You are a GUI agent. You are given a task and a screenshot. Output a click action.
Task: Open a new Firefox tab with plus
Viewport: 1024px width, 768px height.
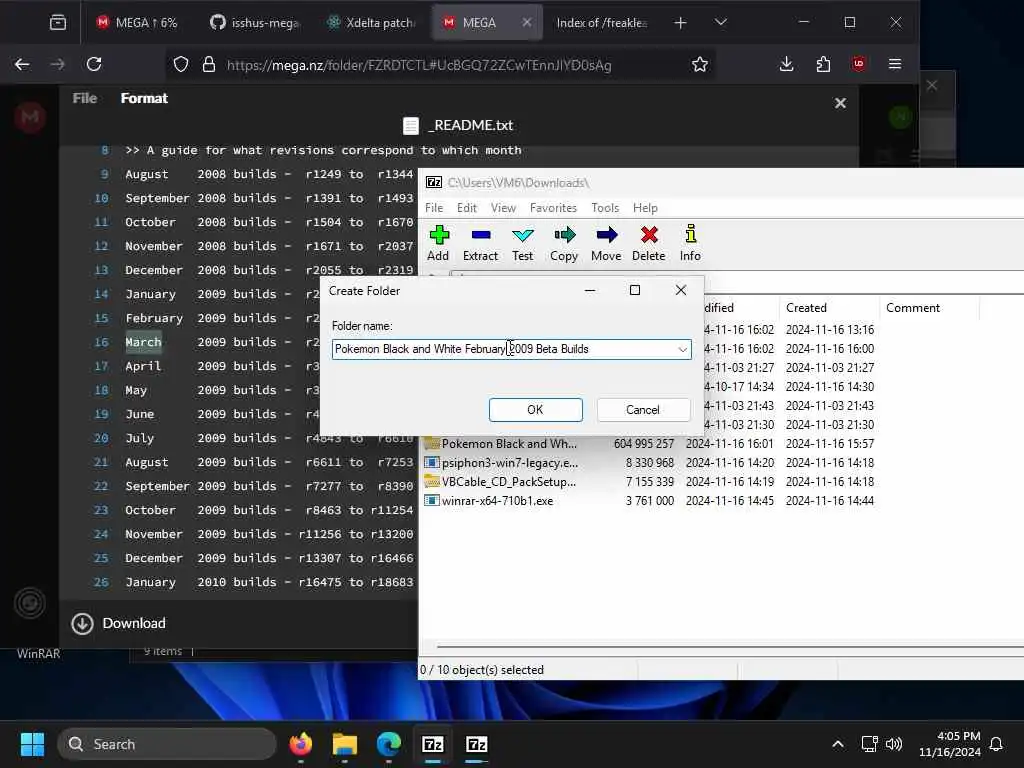click(680, 23)
